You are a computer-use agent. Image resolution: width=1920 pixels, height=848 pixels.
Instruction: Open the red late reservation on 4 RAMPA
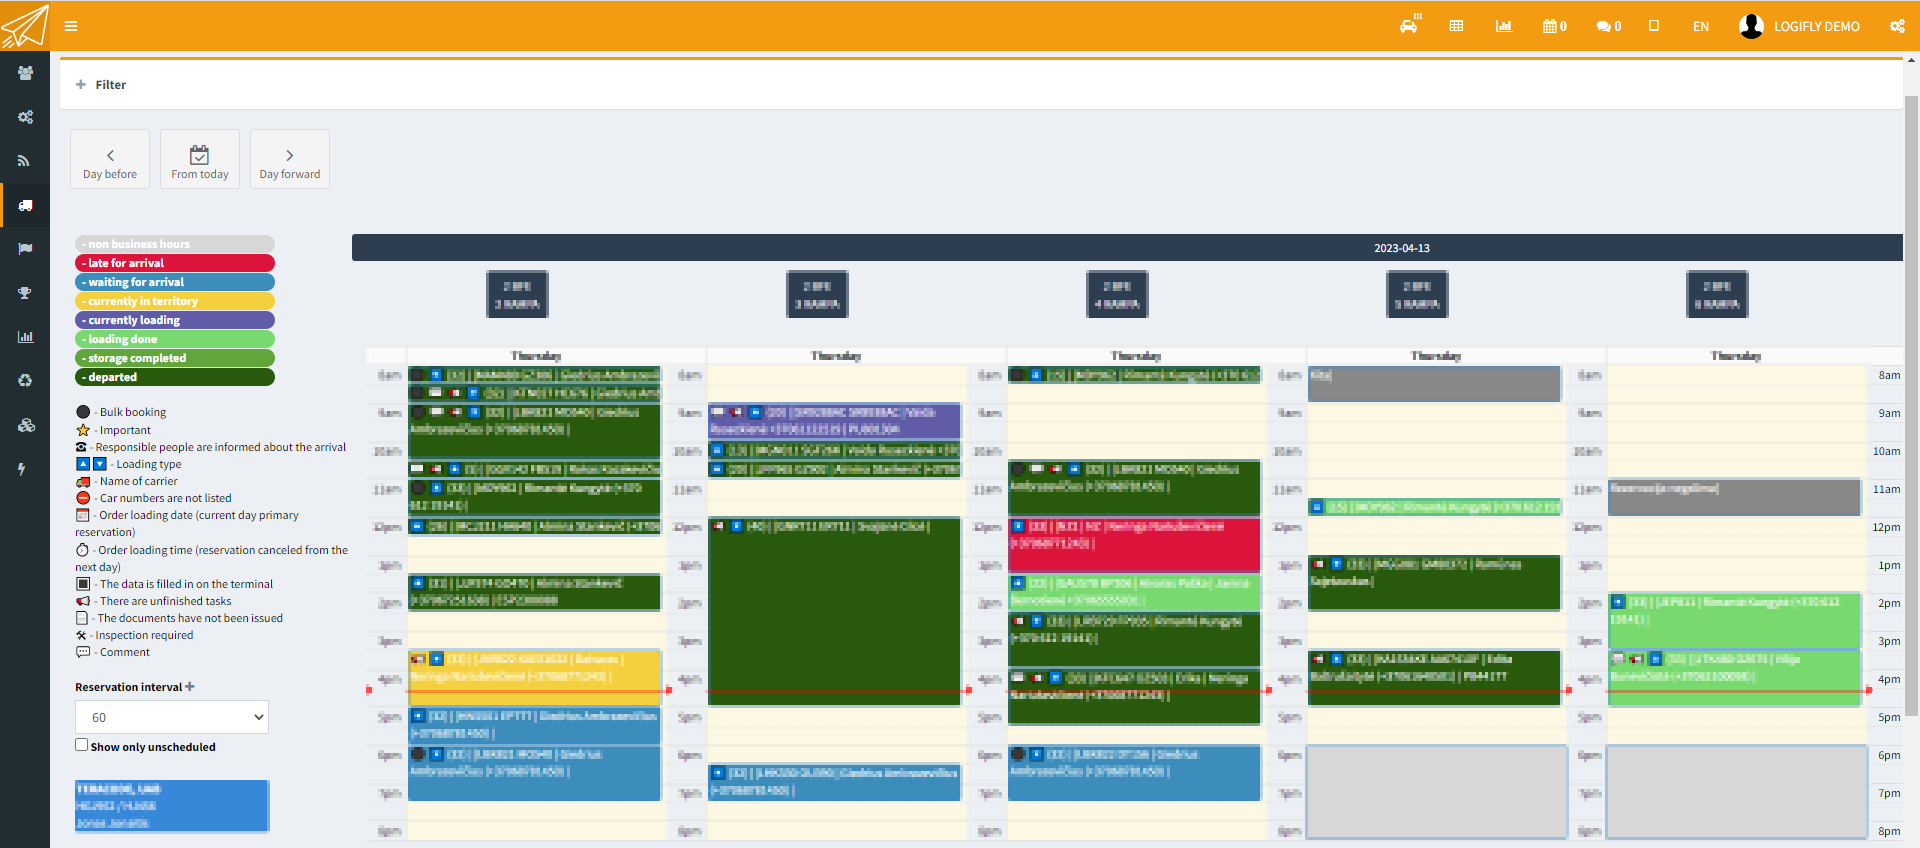tap(1134, 545)
